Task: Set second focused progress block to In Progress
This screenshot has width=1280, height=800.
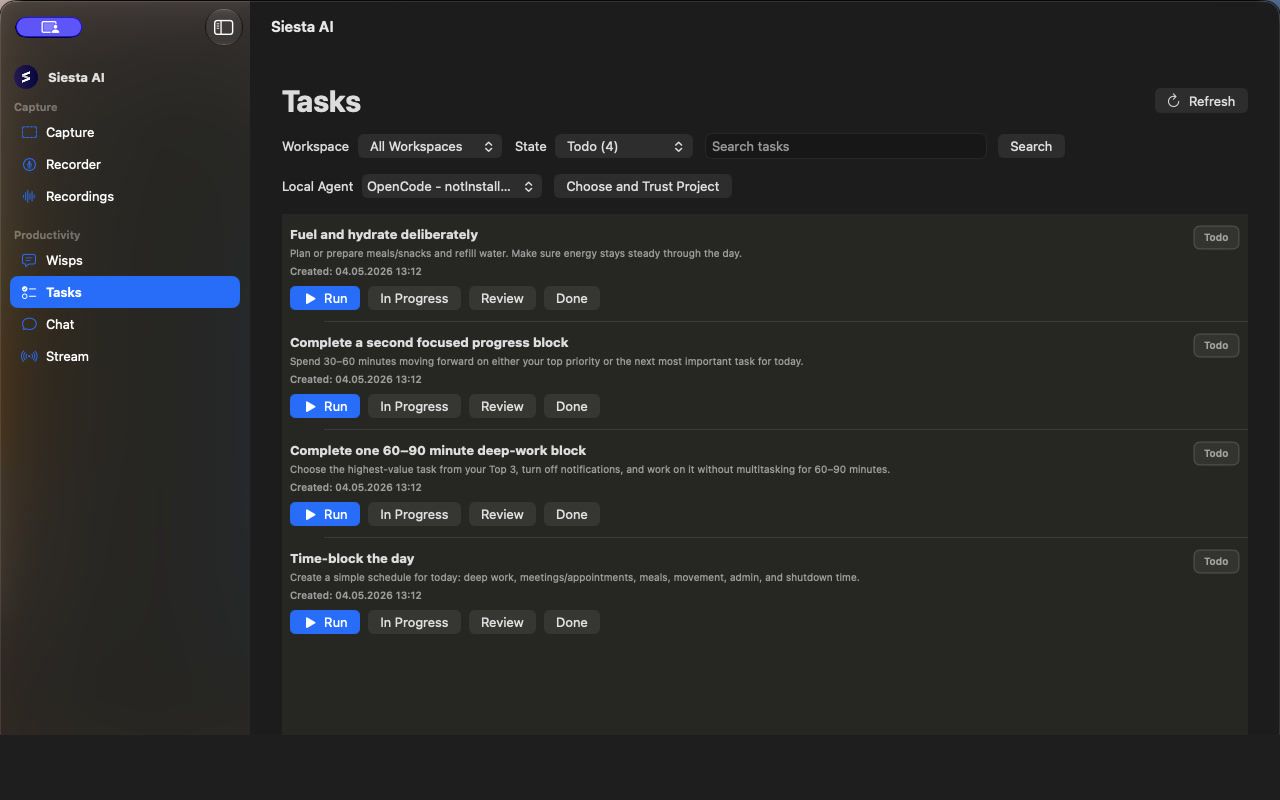Action: point(414,406)
